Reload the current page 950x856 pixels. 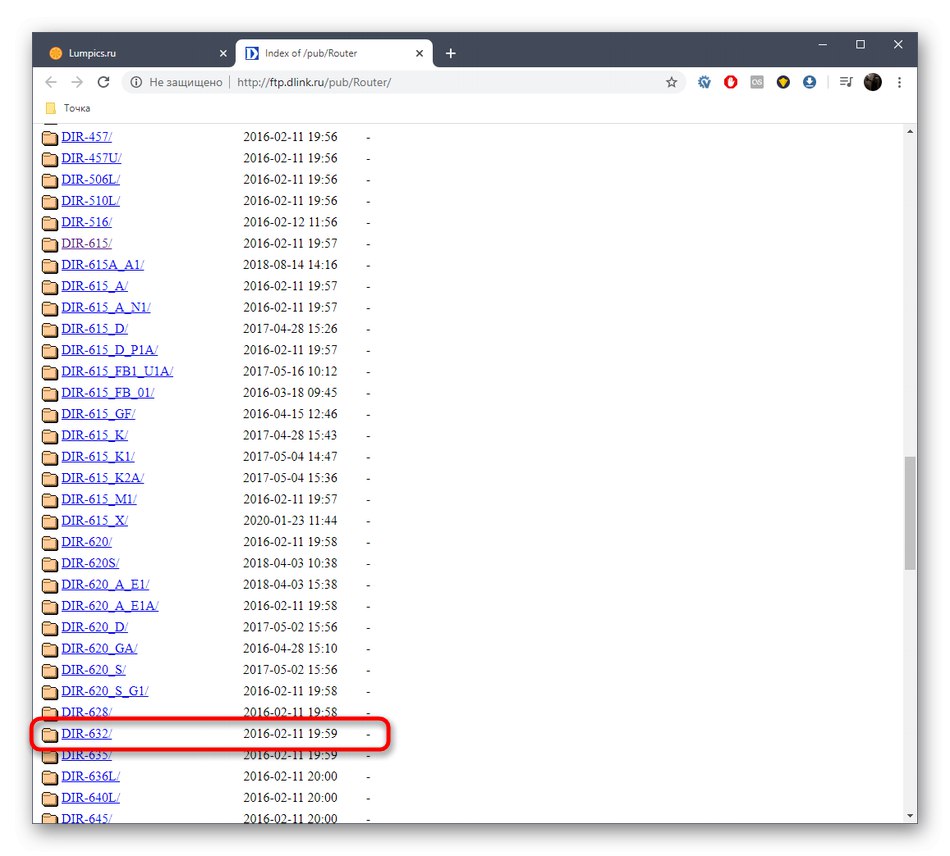104,82
